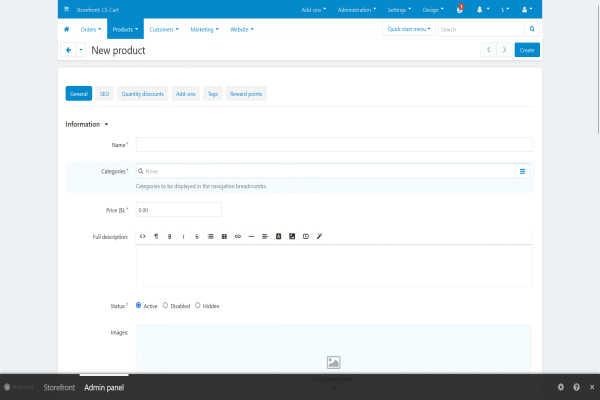Open the help question mark icon
The width and height of the screenshot is (600, 400).
click(576, 387)
